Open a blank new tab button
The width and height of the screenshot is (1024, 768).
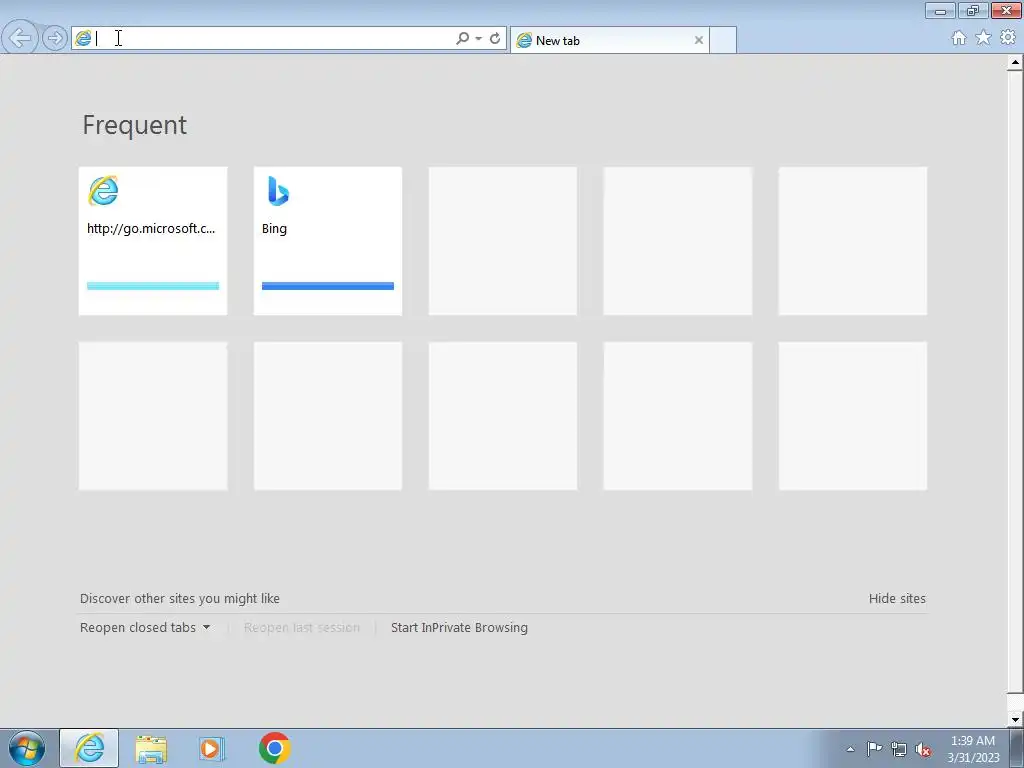723,40
